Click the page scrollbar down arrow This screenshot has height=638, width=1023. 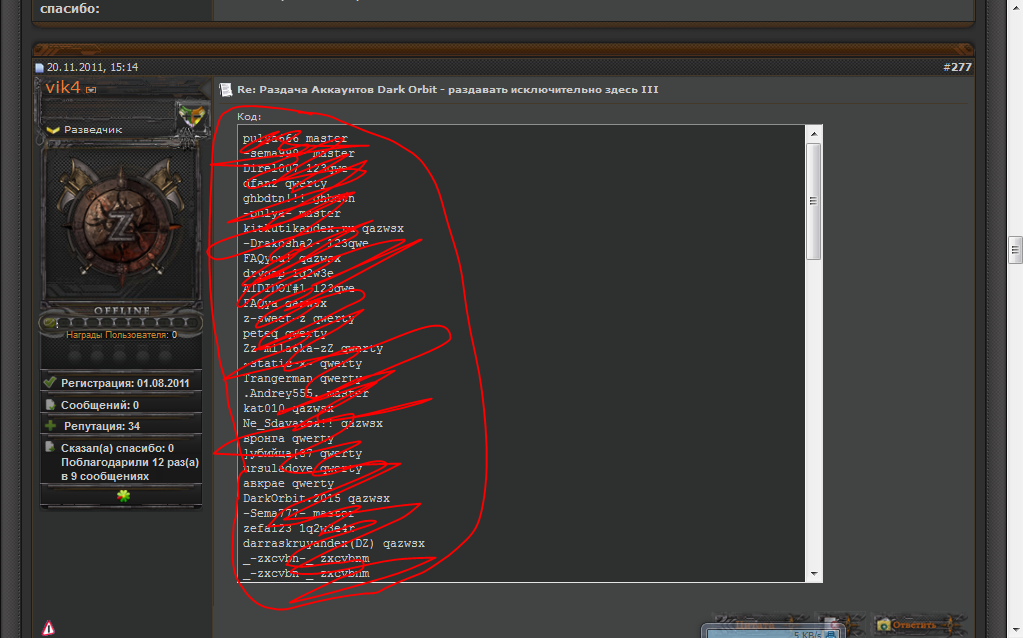point(1015,631)
